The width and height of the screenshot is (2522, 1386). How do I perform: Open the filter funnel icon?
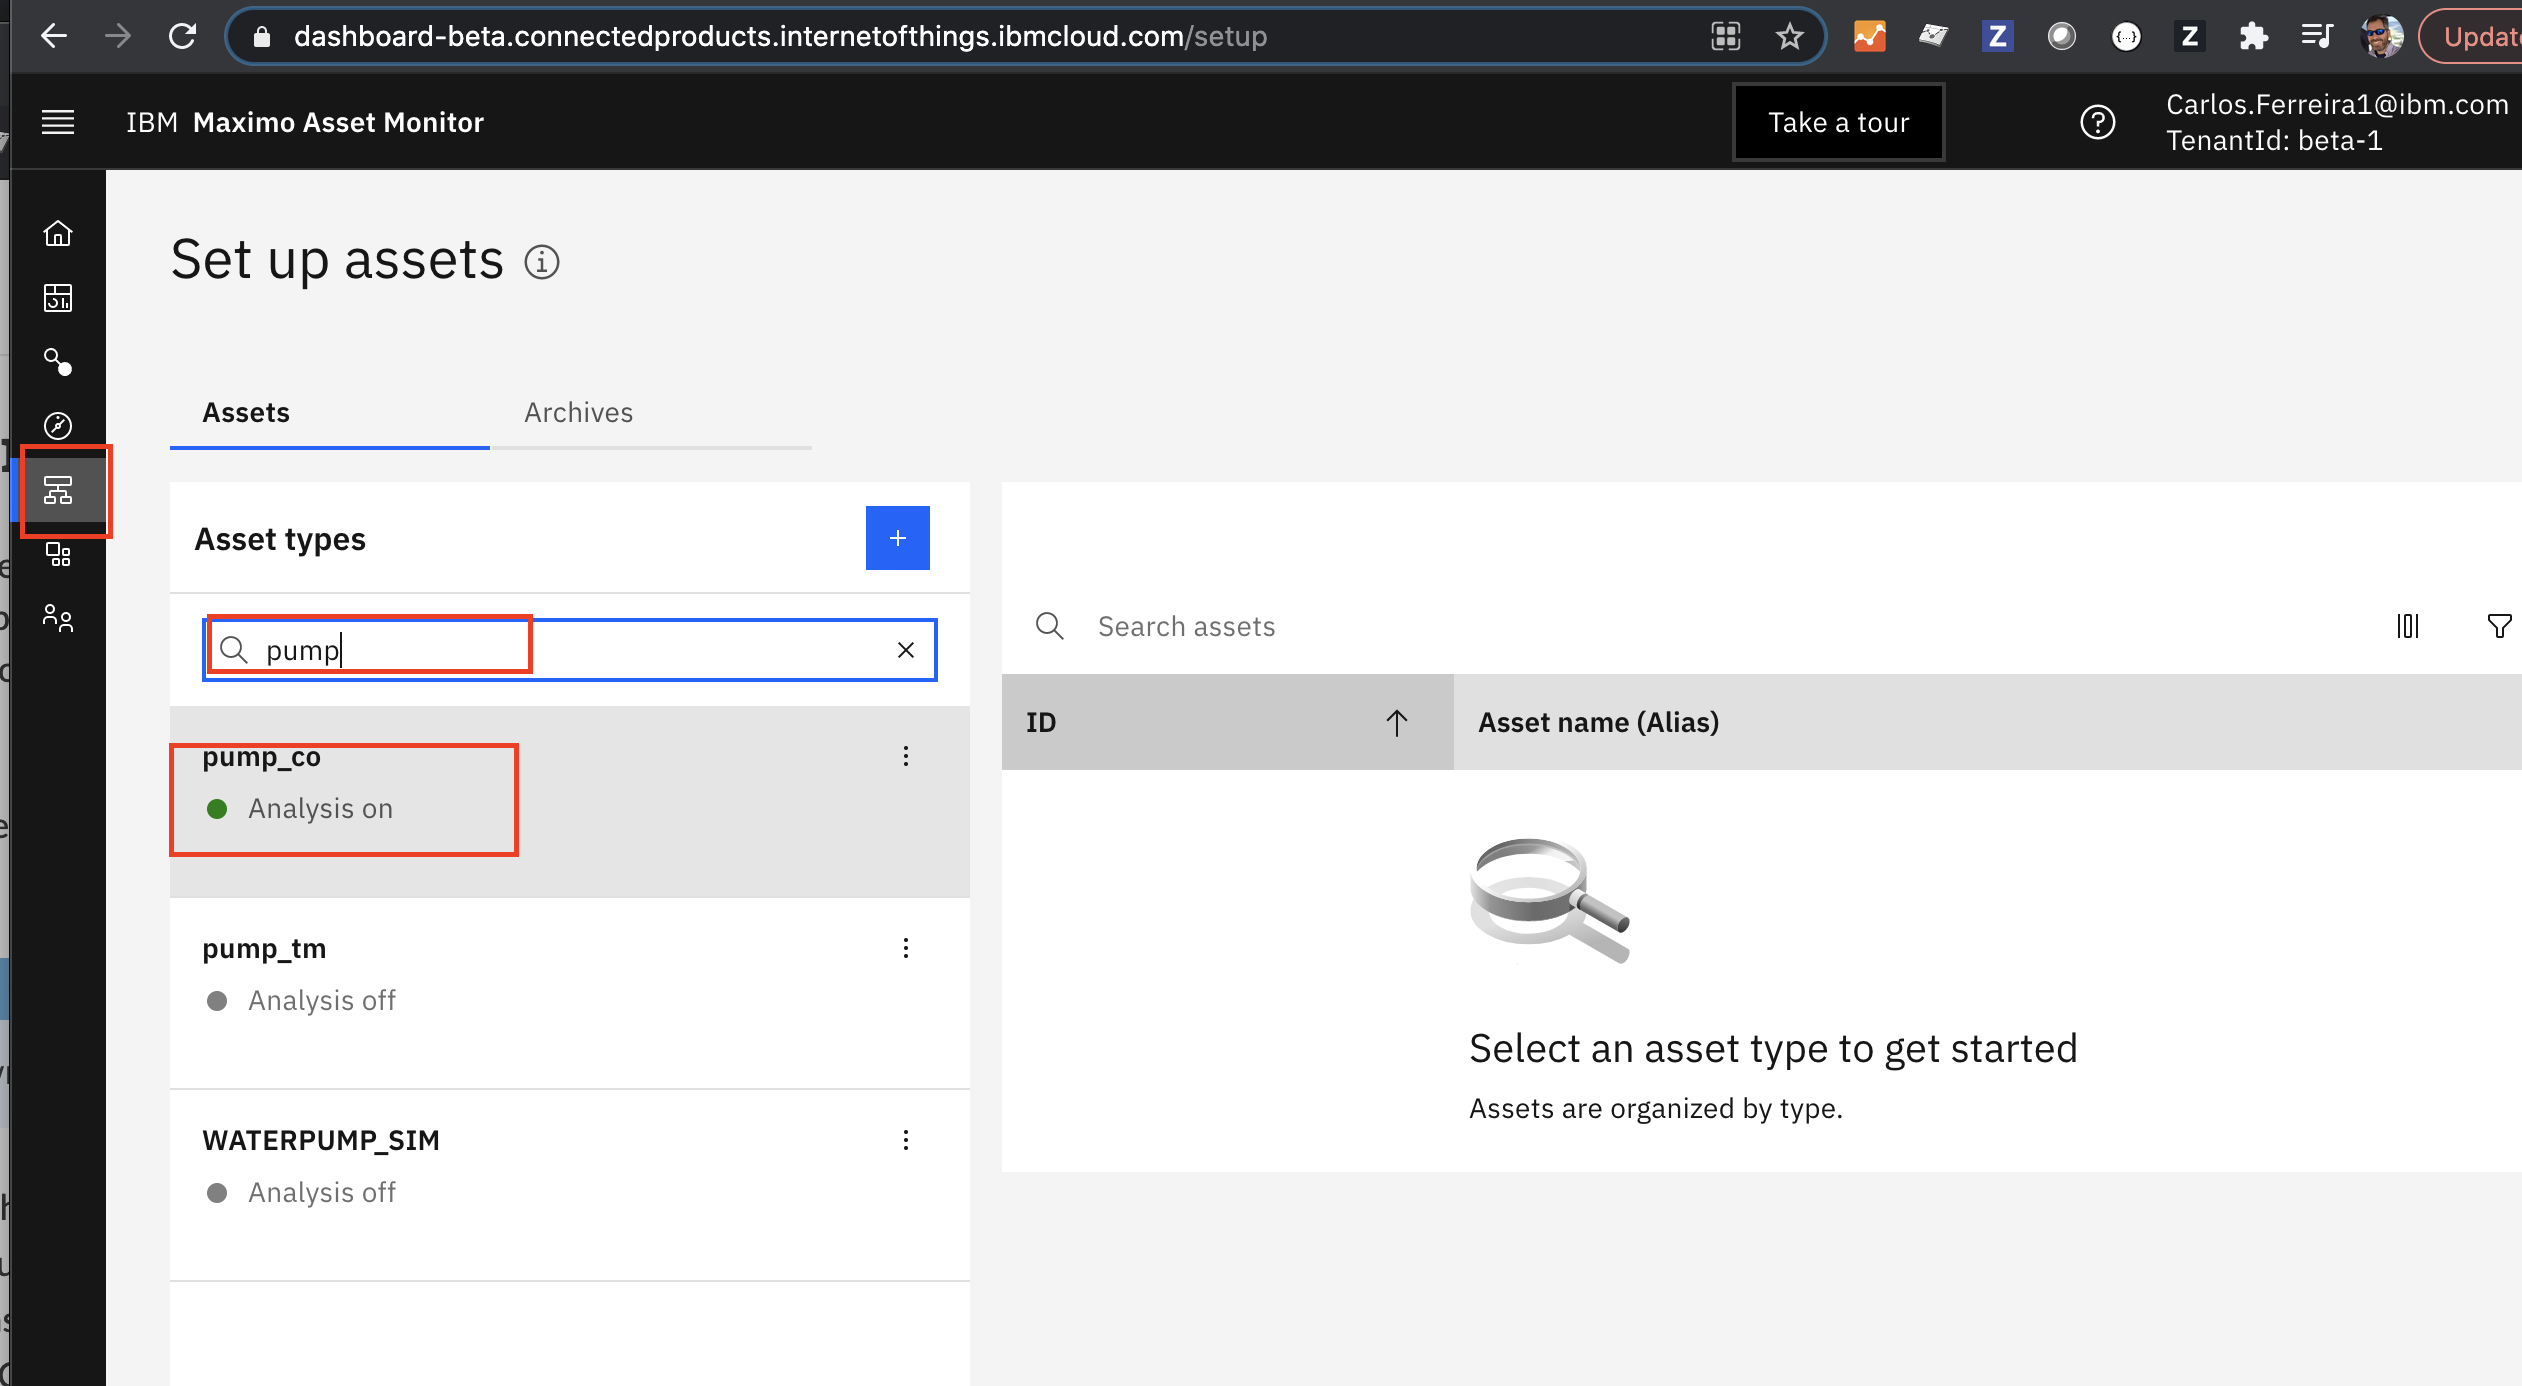click(2500, 626)
